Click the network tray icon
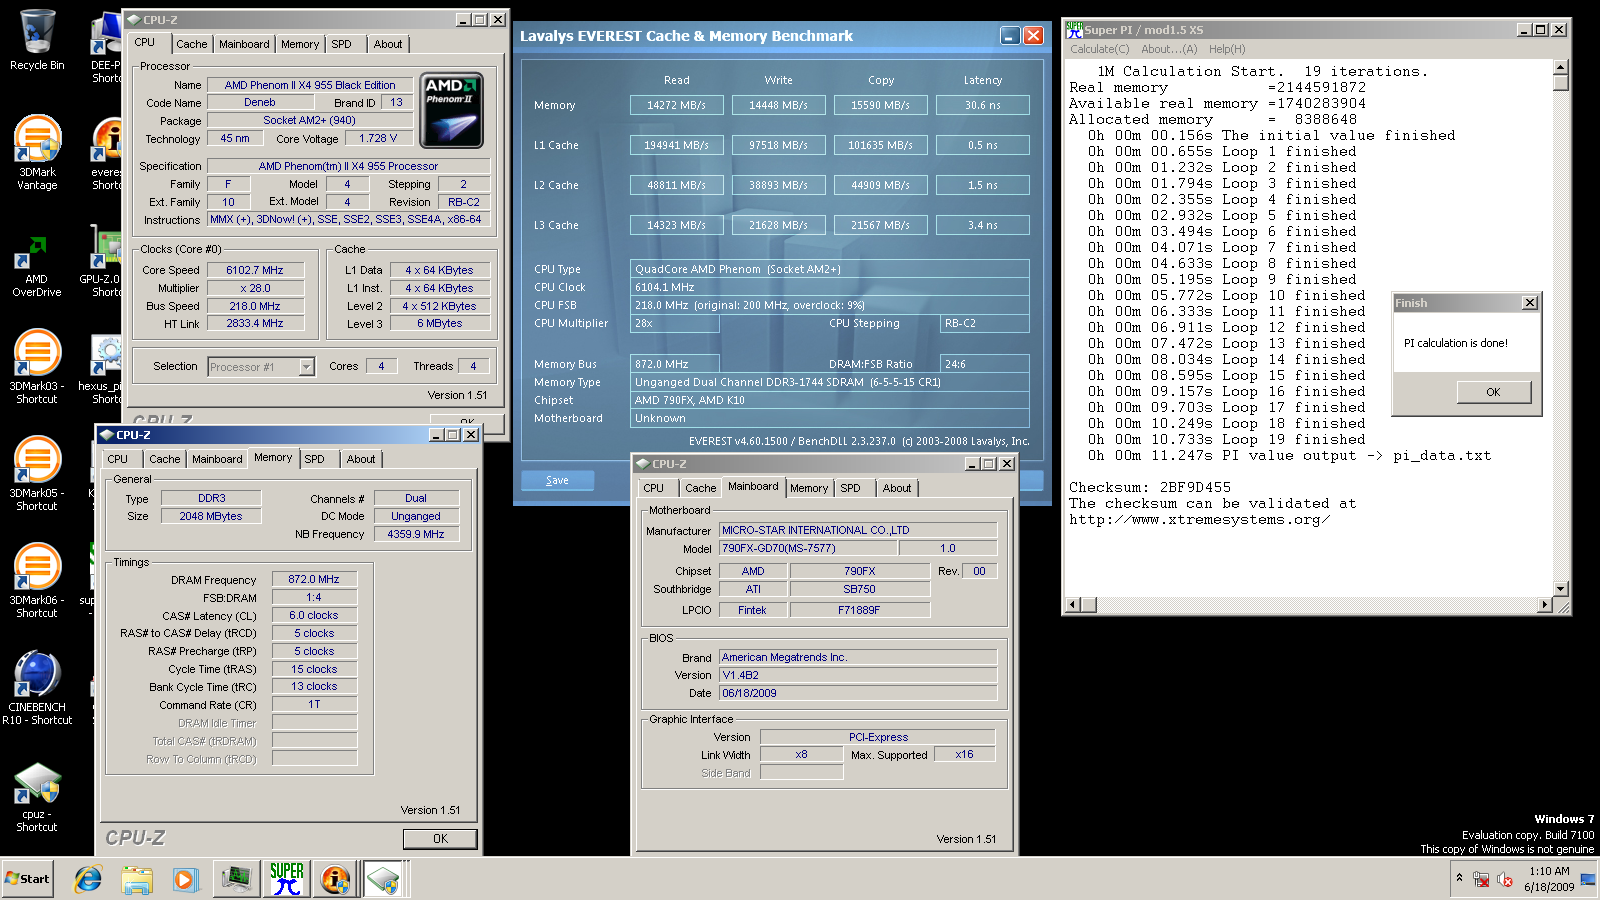This screenshot has width=1600, height=900. 1481,879
